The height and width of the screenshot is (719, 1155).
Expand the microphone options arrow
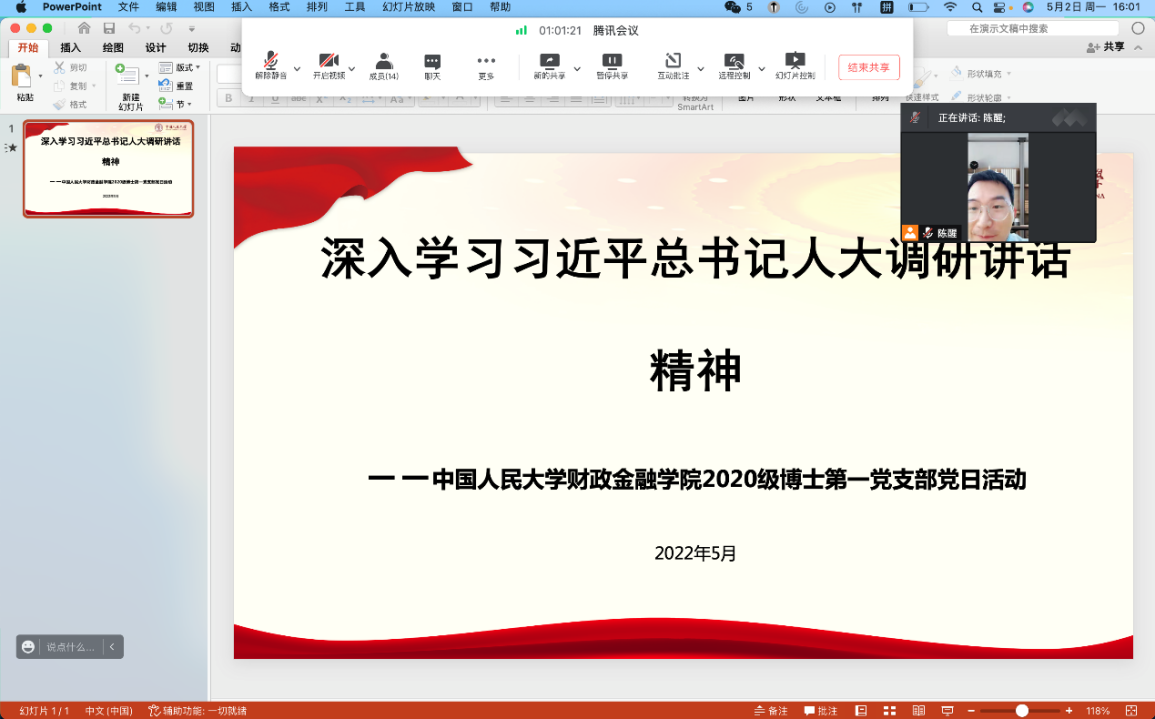coord(297,69)
